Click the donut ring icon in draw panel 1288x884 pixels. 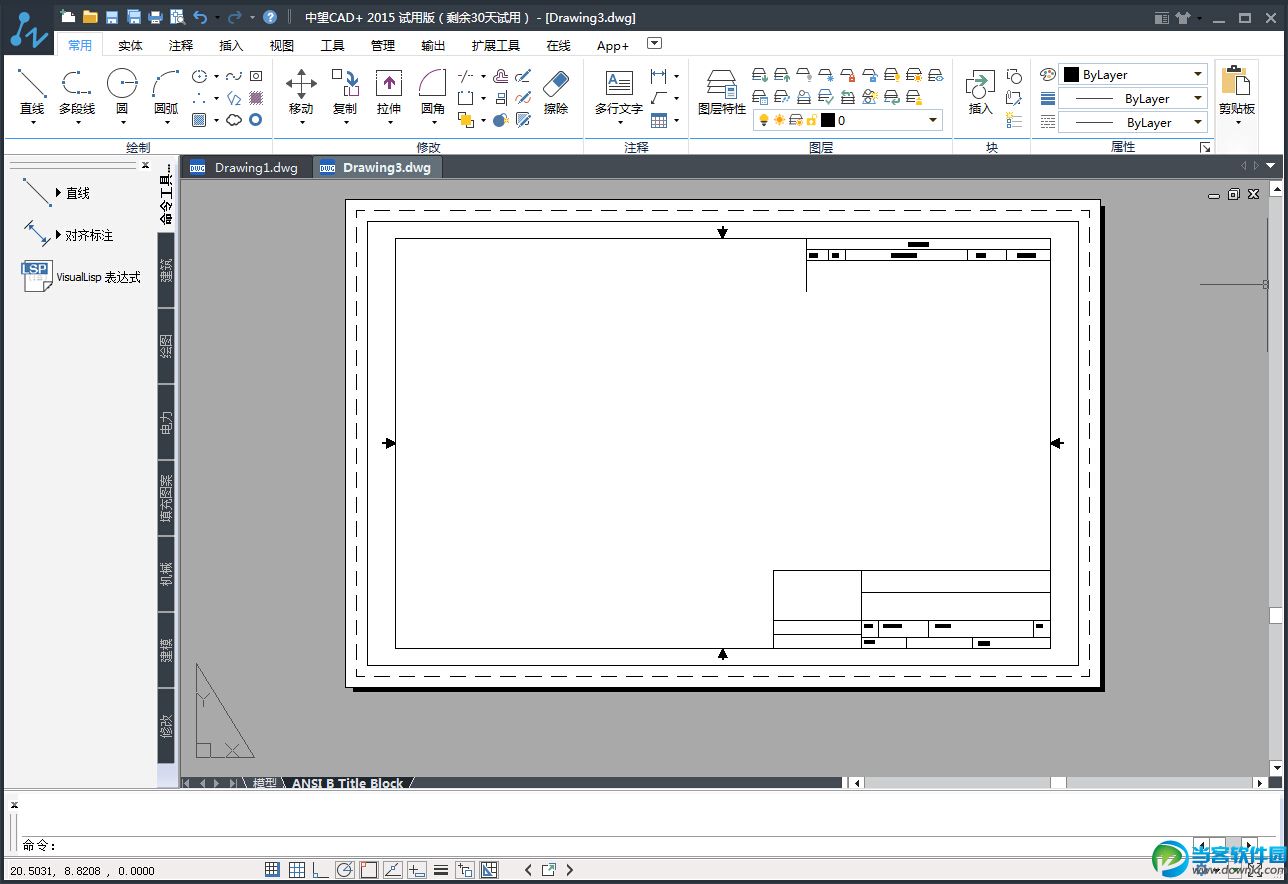coord(256,120)
